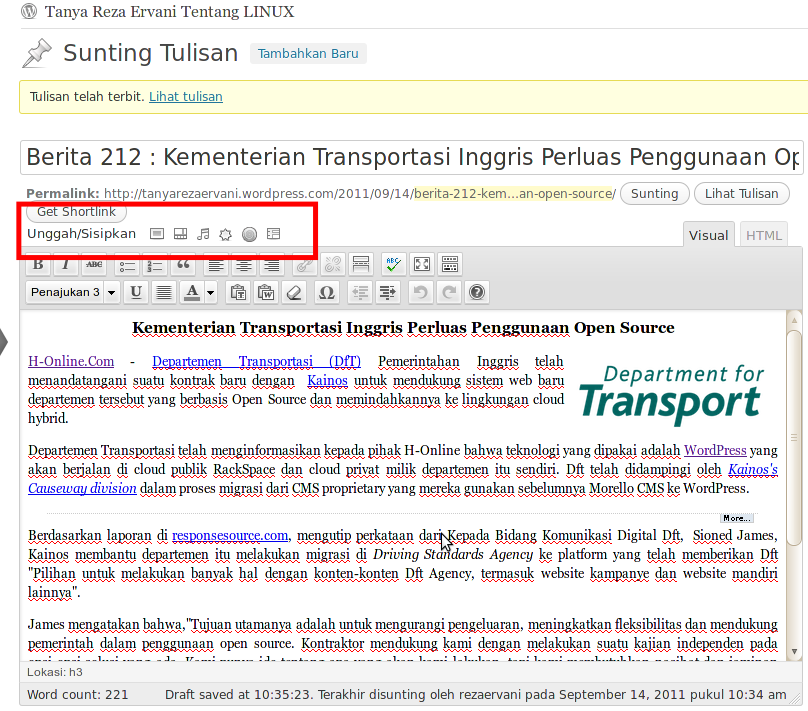Viewport: 808px width, 711px height.
Task: Apply strikethrough with the ABC button
Action: 94,264
